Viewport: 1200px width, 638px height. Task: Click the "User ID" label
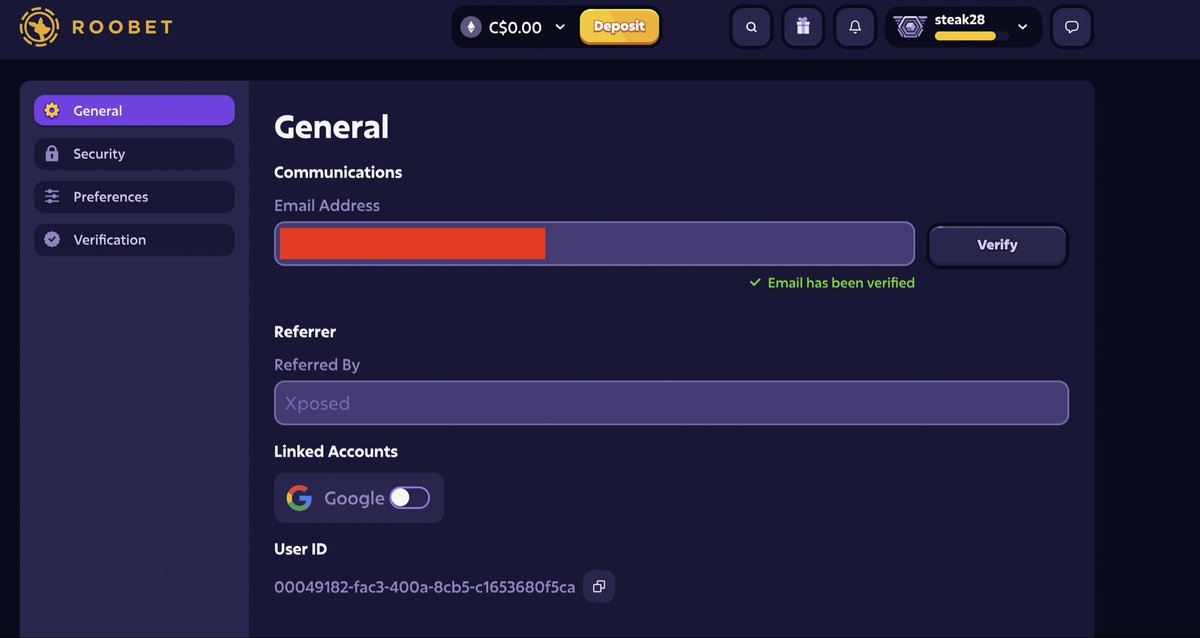(x=300, y=549)
